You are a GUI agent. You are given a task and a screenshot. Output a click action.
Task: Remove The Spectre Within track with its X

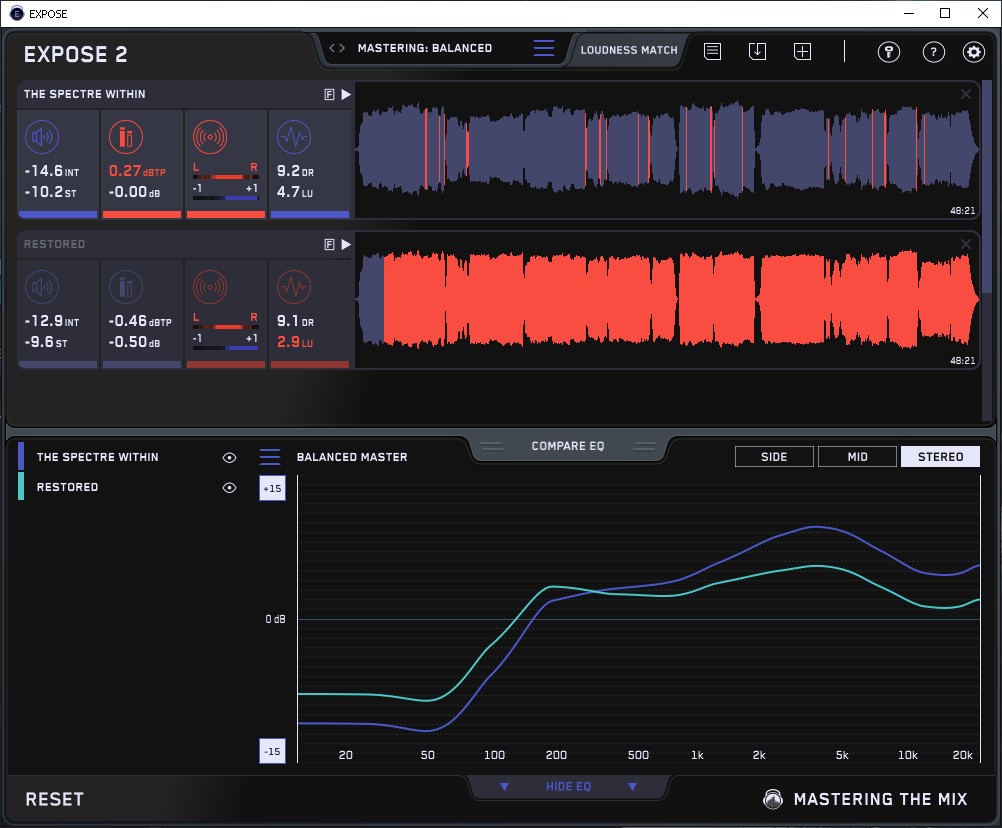pyautogui.click(x=966, y=94)
